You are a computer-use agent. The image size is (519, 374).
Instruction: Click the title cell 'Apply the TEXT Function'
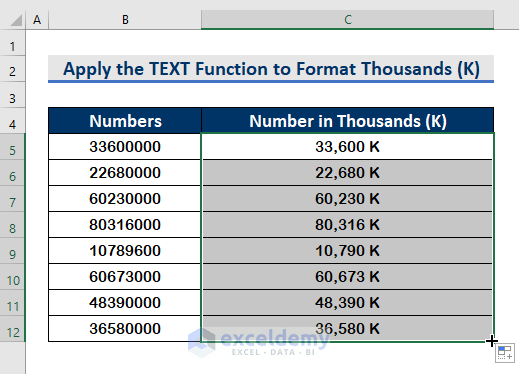[271, 69]
